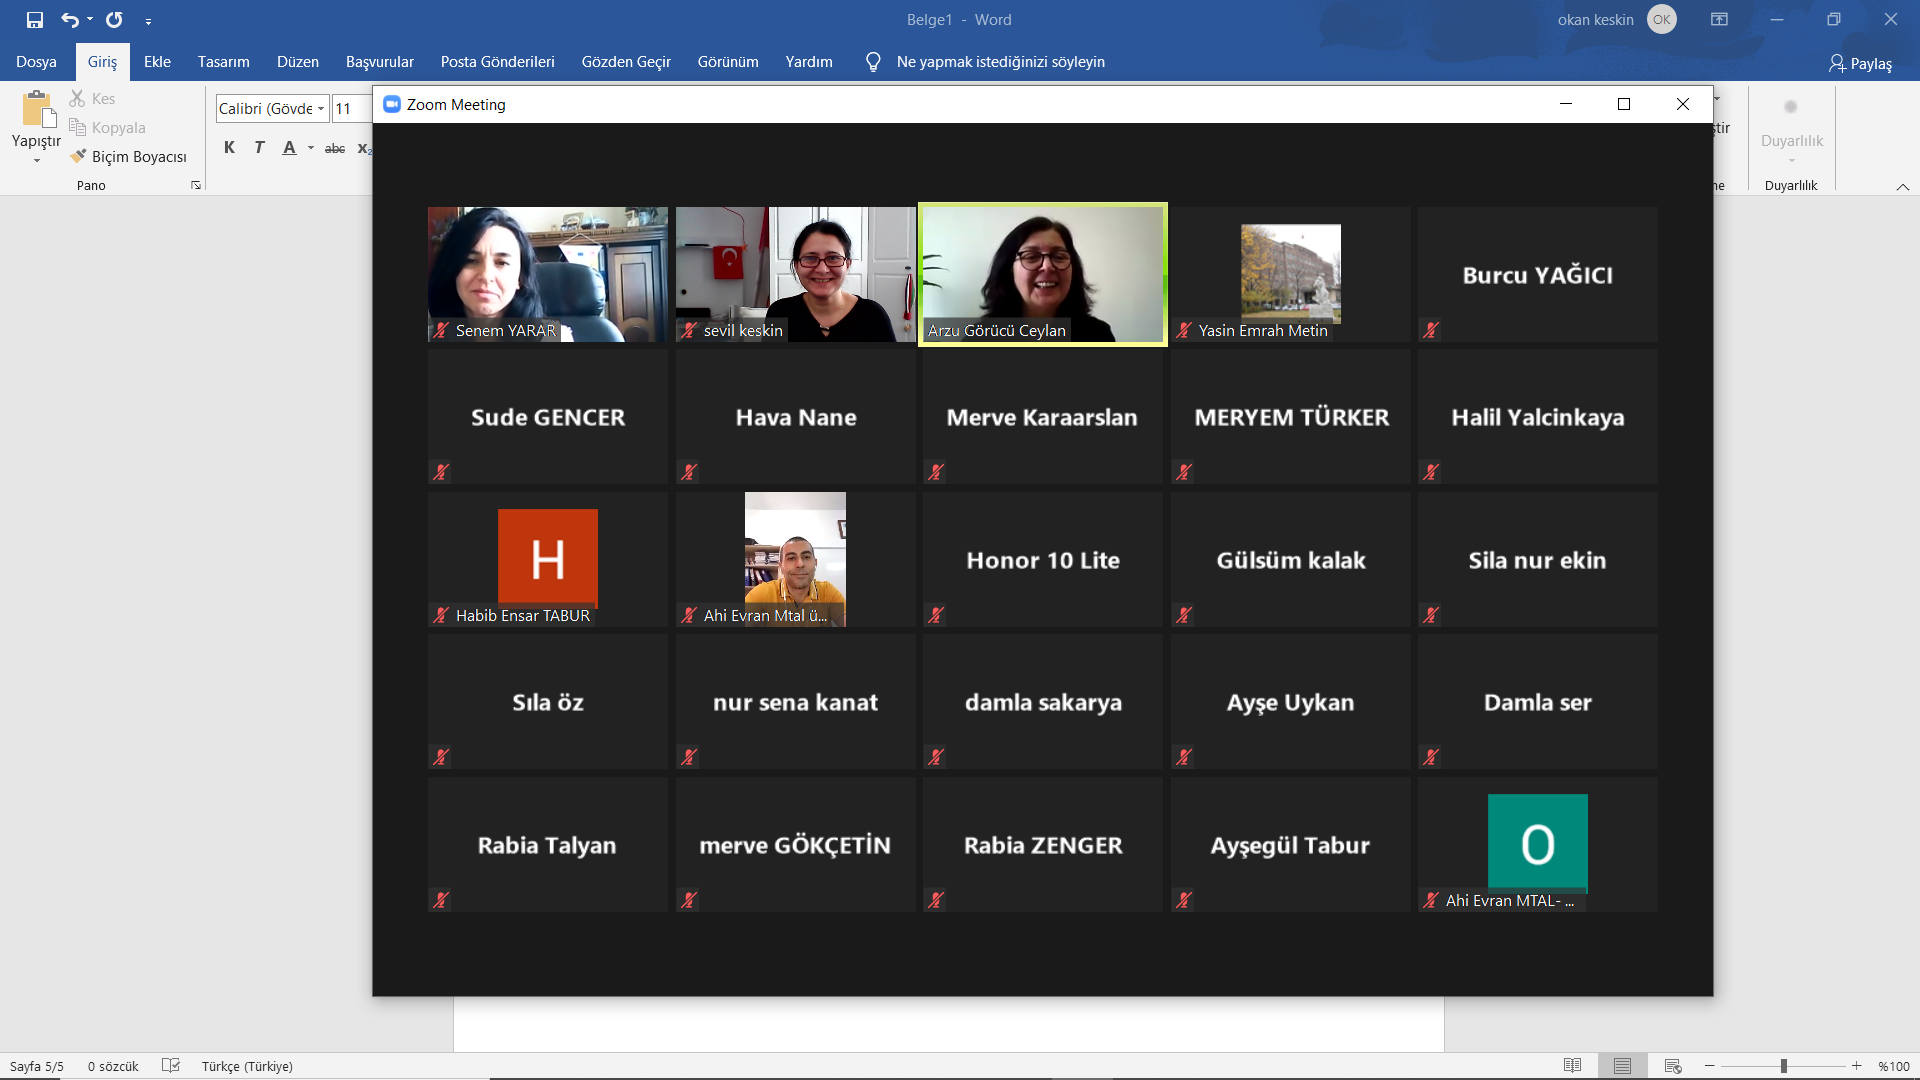Click the spelling check status icon
The width and height of the screenshot is (1920, 1080).
click(x=171, y=1066)
